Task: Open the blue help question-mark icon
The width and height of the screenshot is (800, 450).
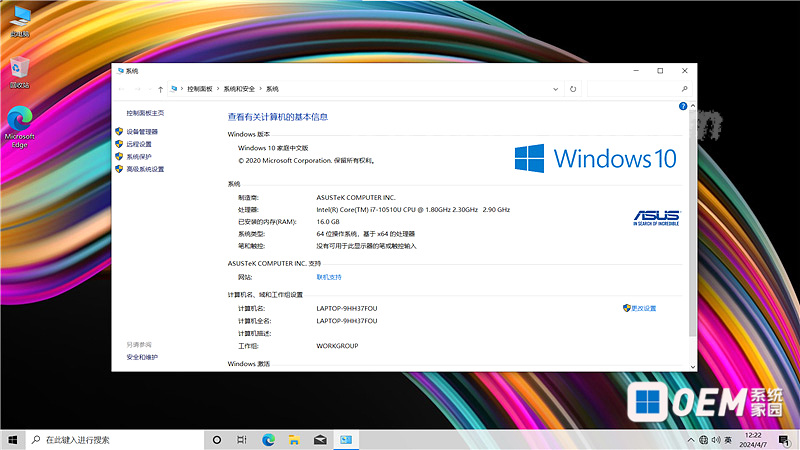Action: pyautogui.click(x=683, y=106)
